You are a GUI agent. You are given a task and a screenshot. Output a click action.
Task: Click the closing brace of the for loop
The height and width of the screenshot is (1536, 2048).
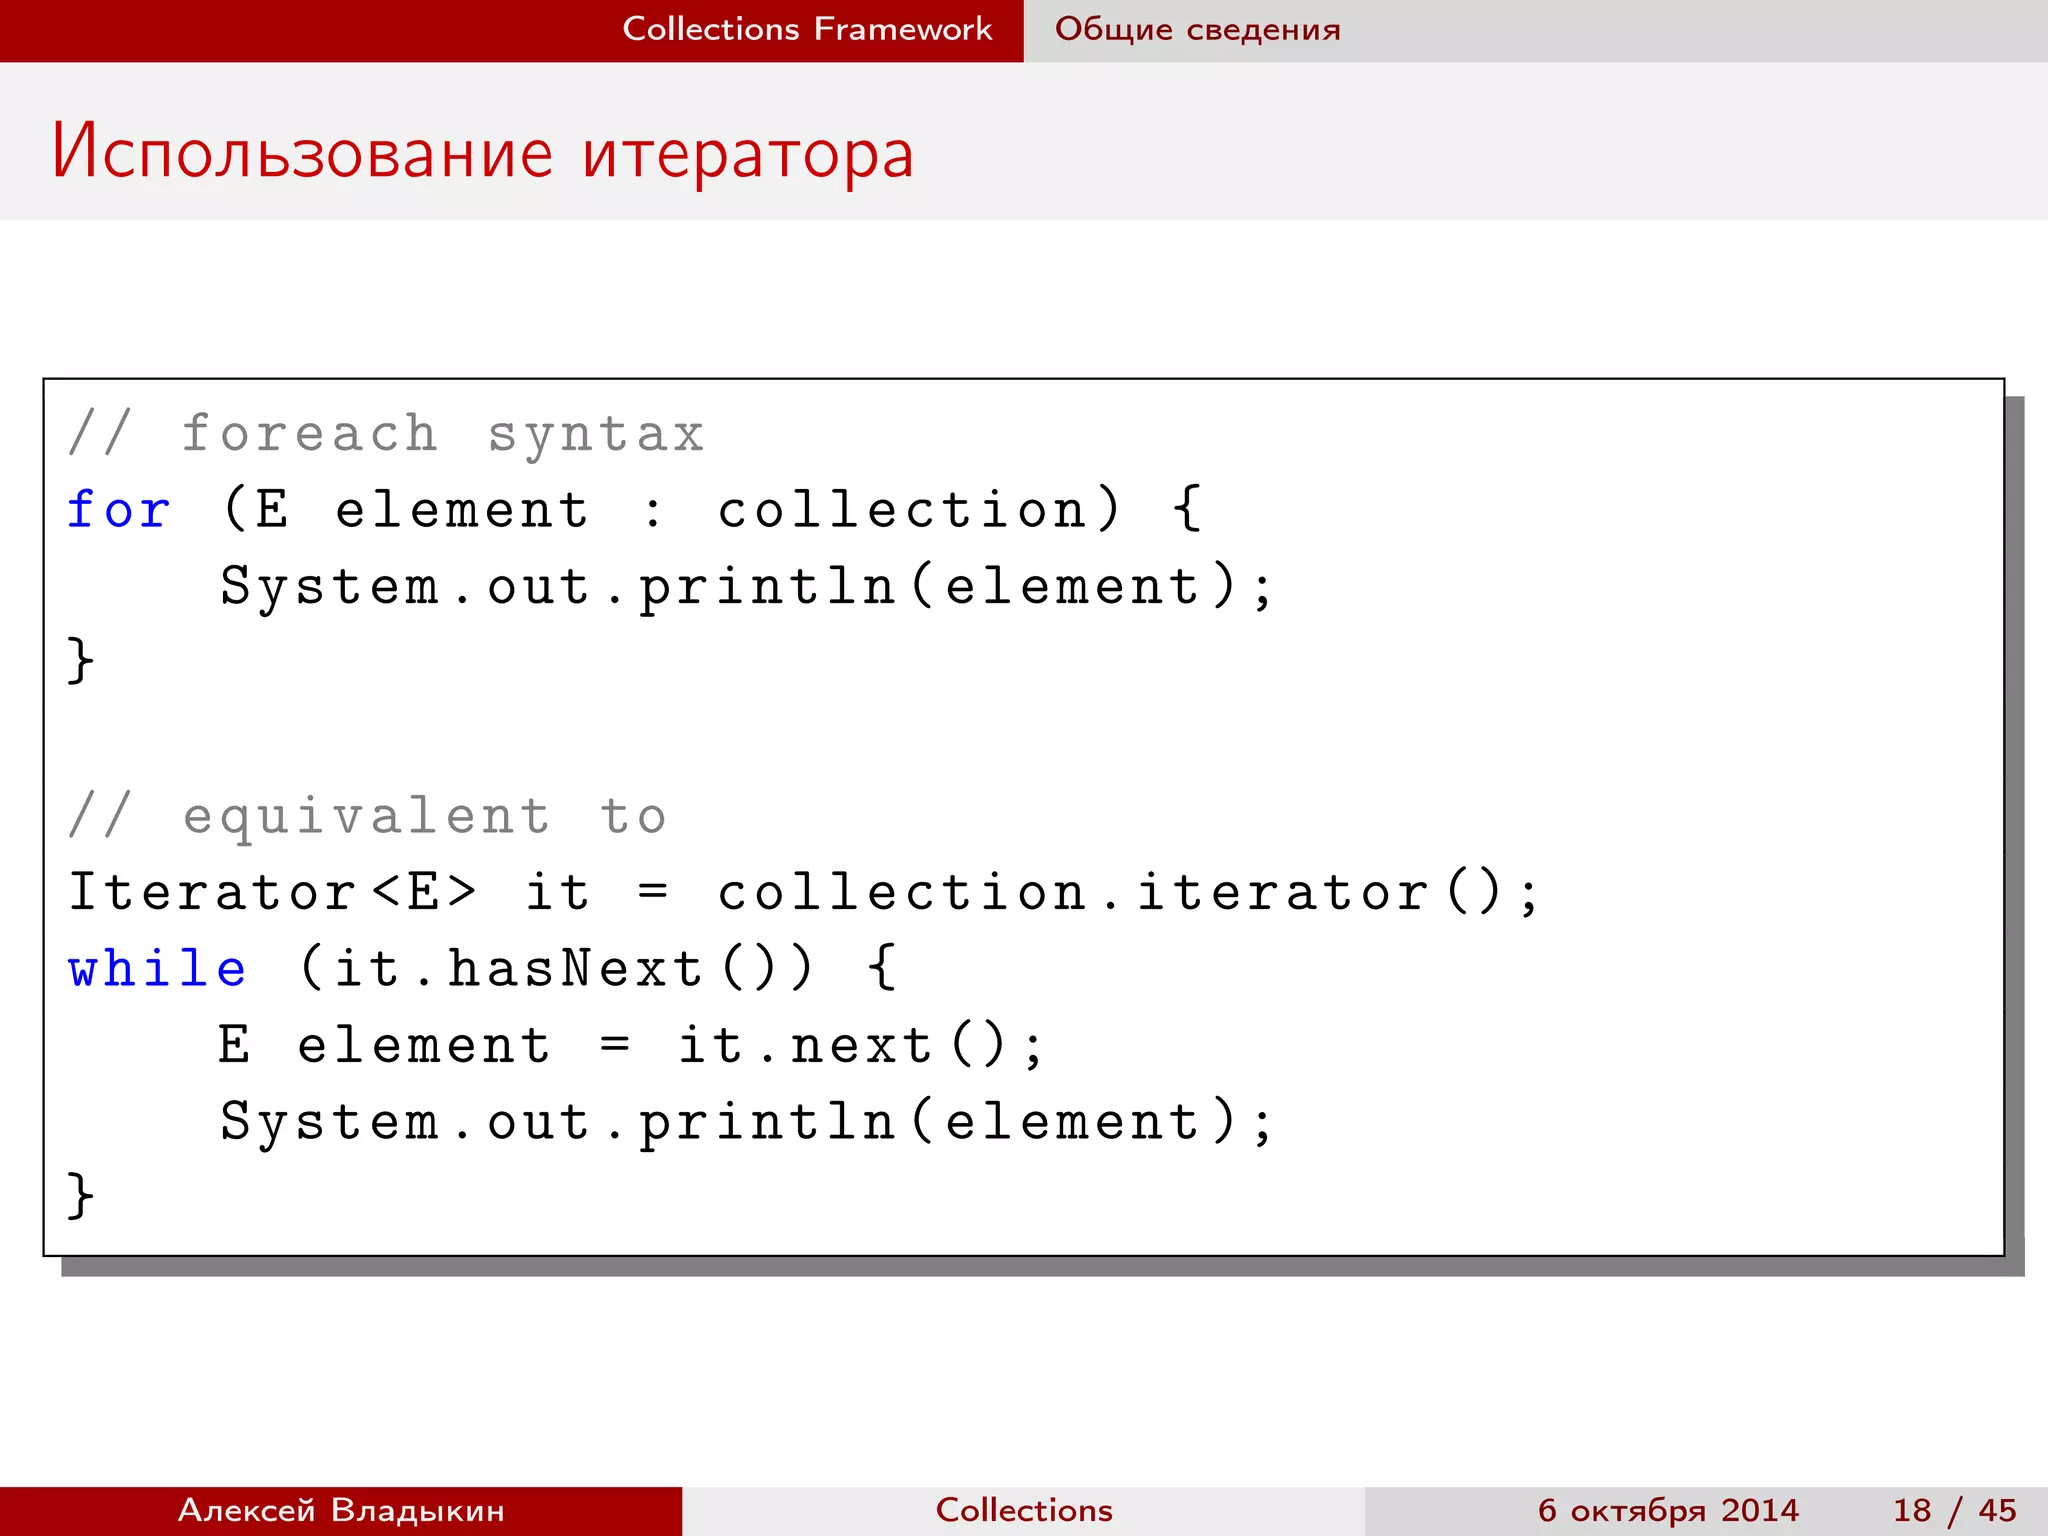point(81,660)
